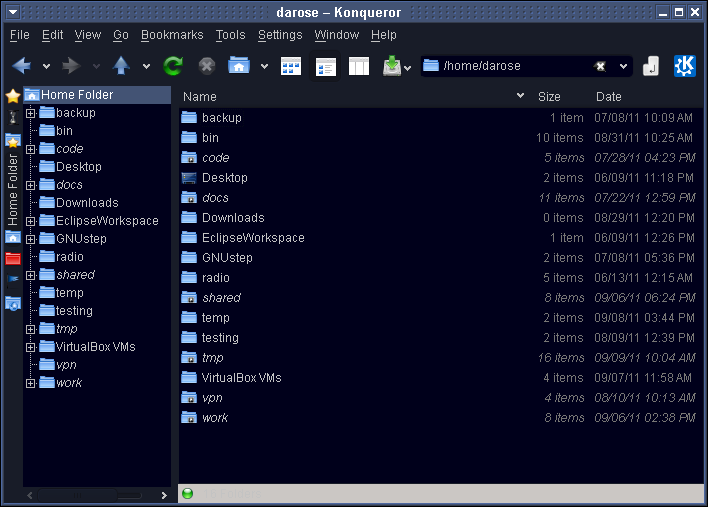The height and width of the screenshot is (507, 708).
Task: Click the KDE logo throbber icon
Action: 685,66
